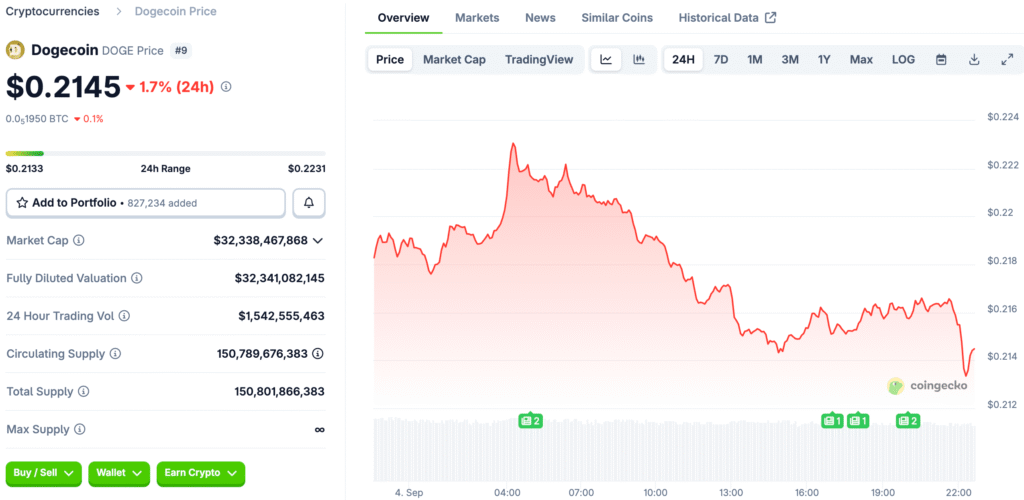
Task: Select the Price chart mode
Action: 390,59
